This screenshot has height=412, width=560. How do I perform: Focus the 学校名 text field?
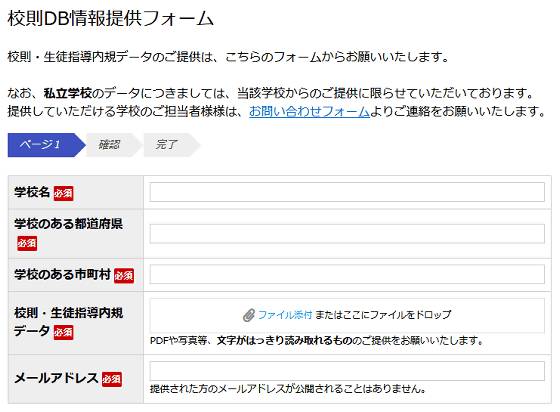tap(347, 192)
